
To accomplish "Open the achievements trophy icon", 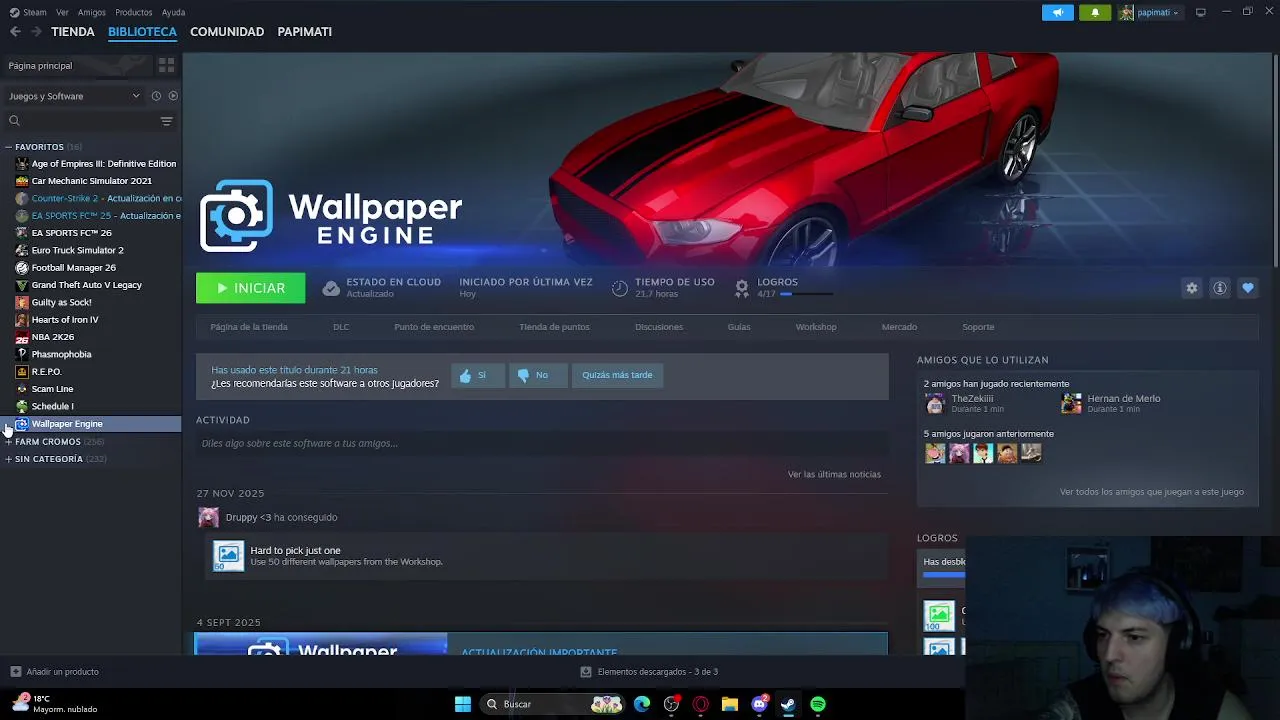I will pyautogui.click(x=742, y=288).
